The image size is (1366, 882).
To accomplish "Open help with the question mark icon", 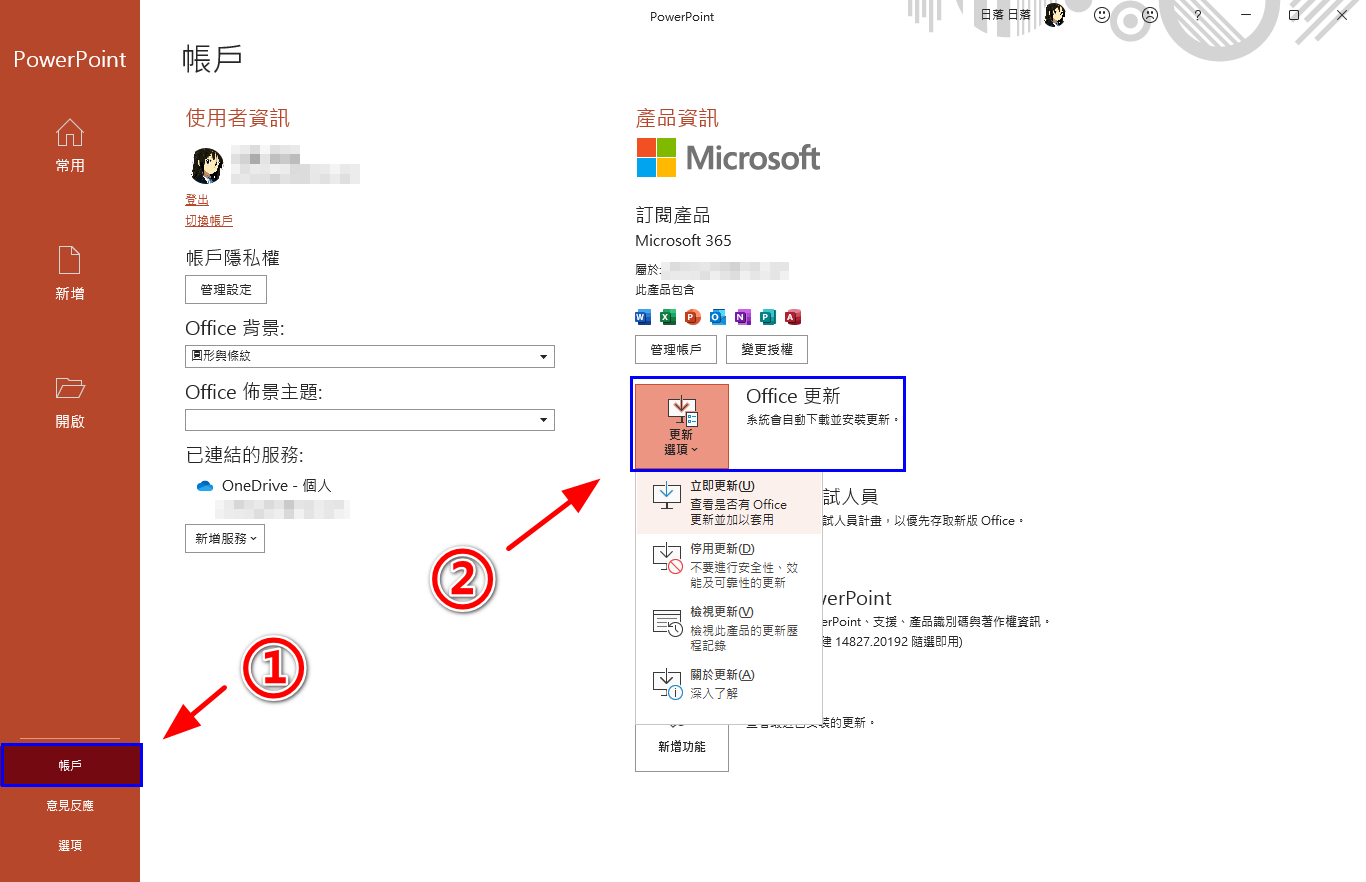I will [1198, 15].
